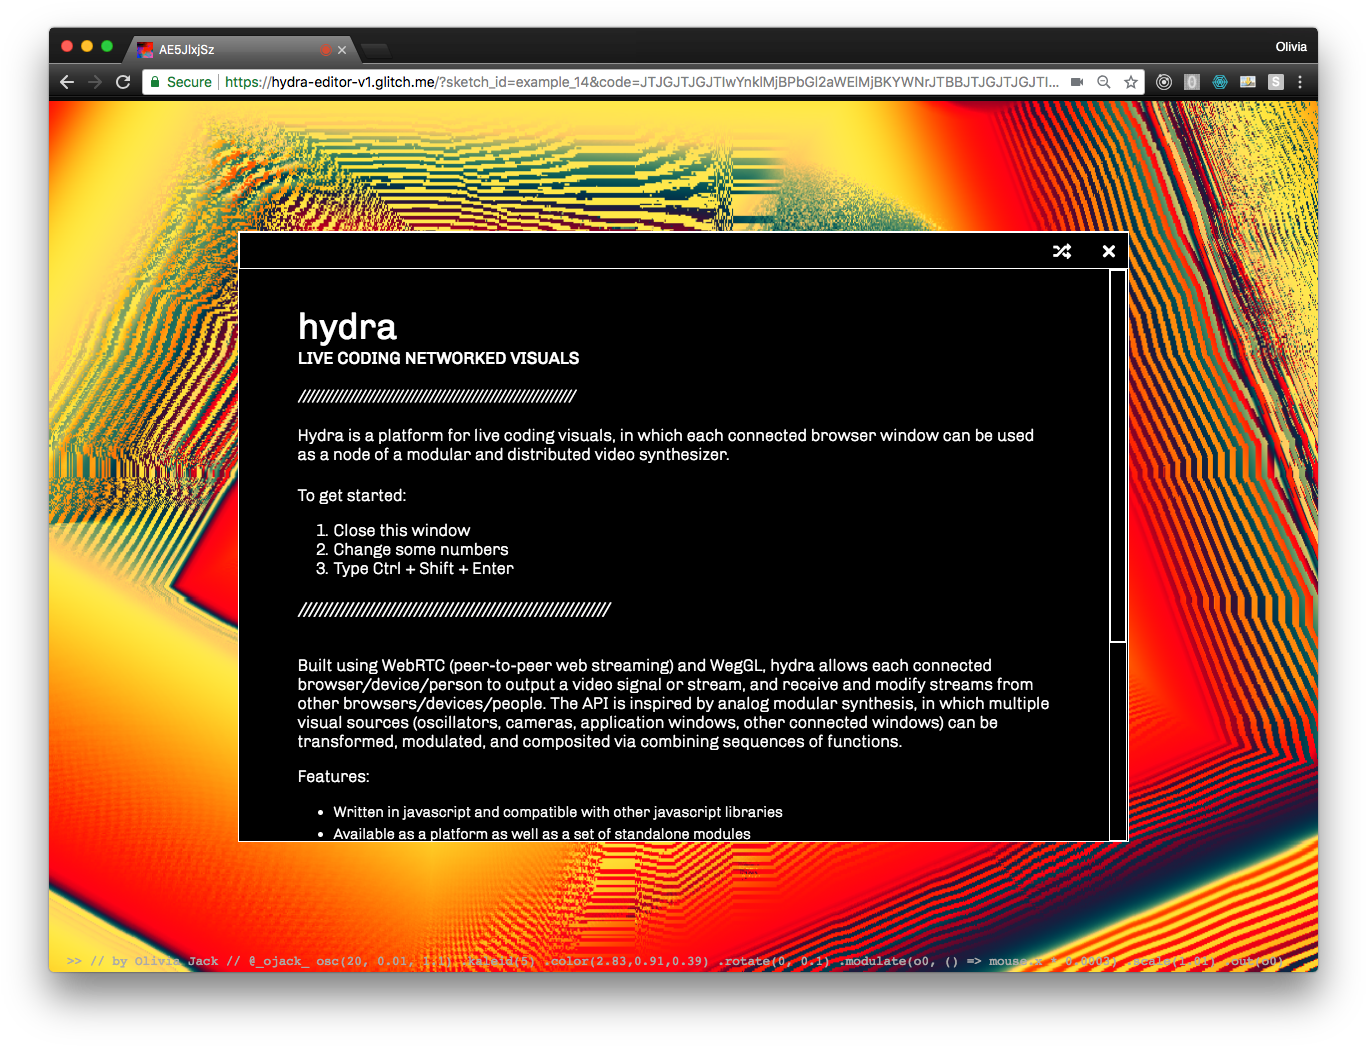Open the gray S extension icon
This screenshot has width=1366, height=1046.
point(1276,82)
